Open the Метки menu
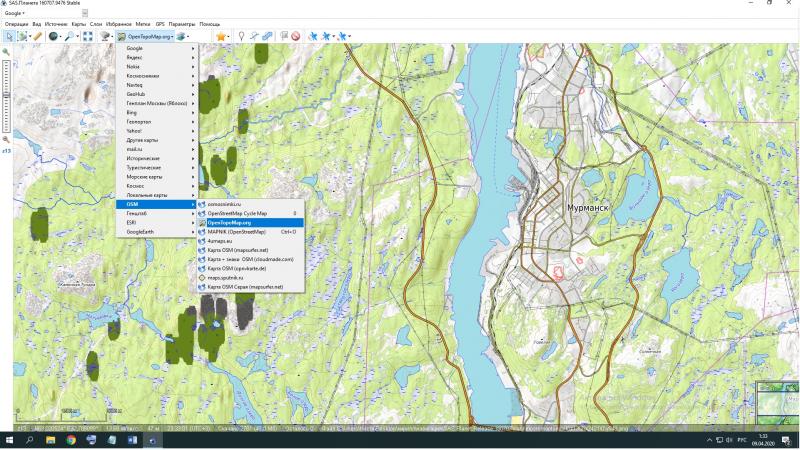Viewport: 800px width, 450px height. coord(143,24)
